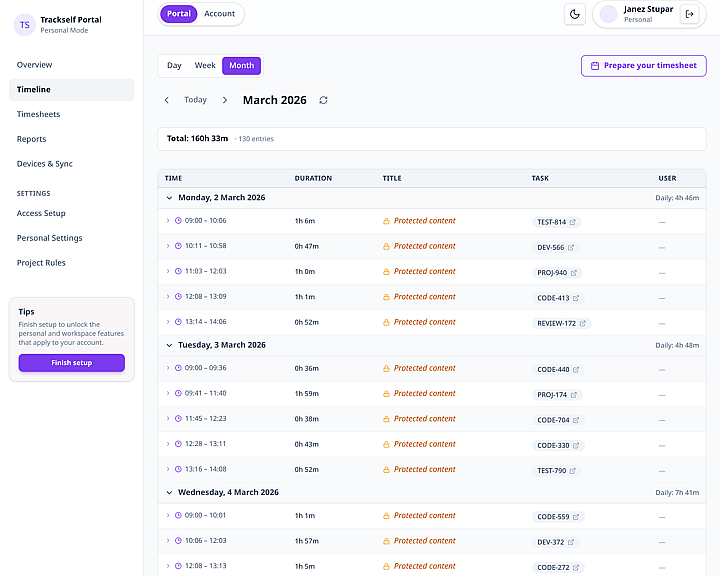Click Protected content for 12:28 – 13:11
The image size is (720, 576).
pyautogui.click(x=425, y=444)
